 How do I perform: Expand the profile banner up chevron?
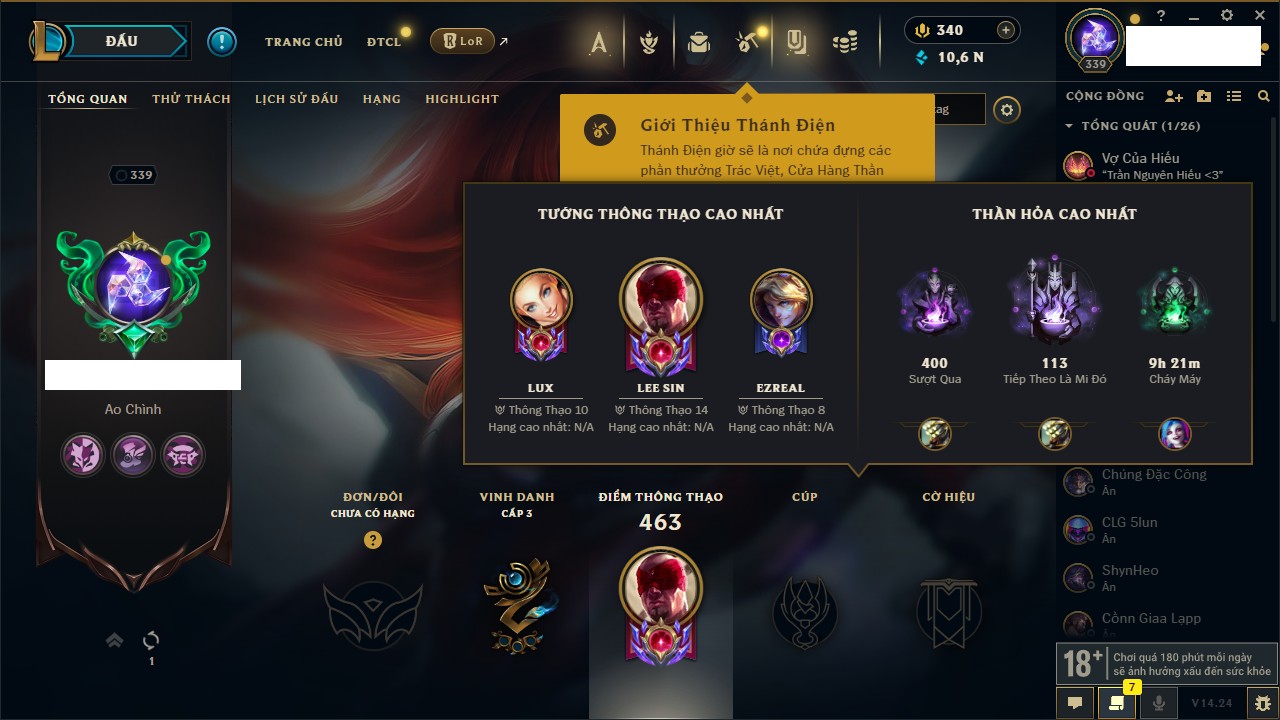click(114, 640)
